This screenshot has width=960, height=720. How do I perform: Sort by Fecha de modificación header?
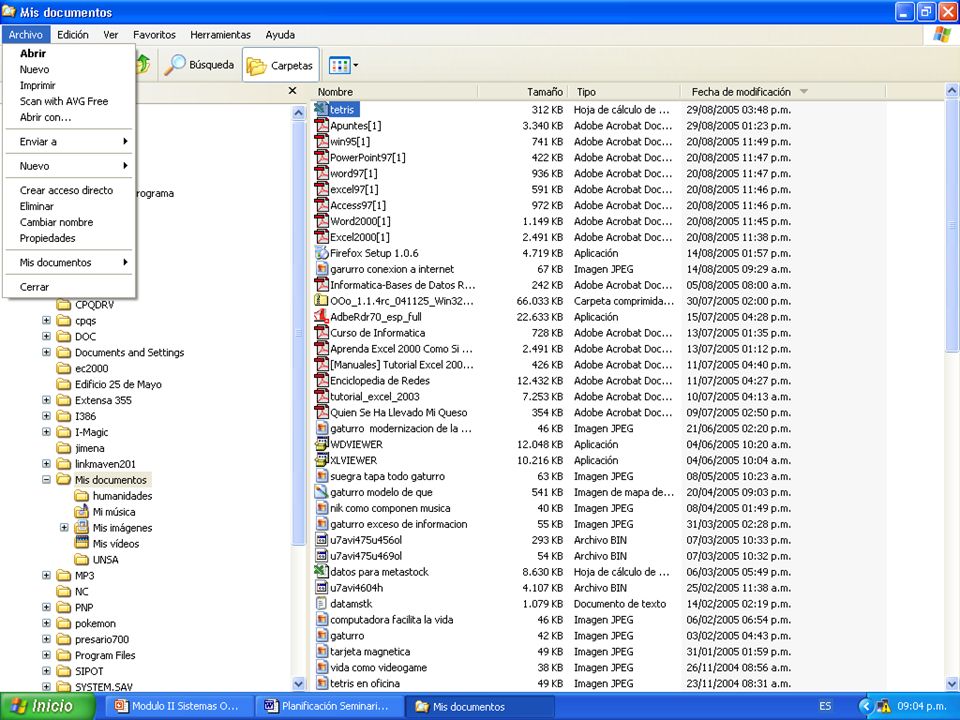point(783,92)
